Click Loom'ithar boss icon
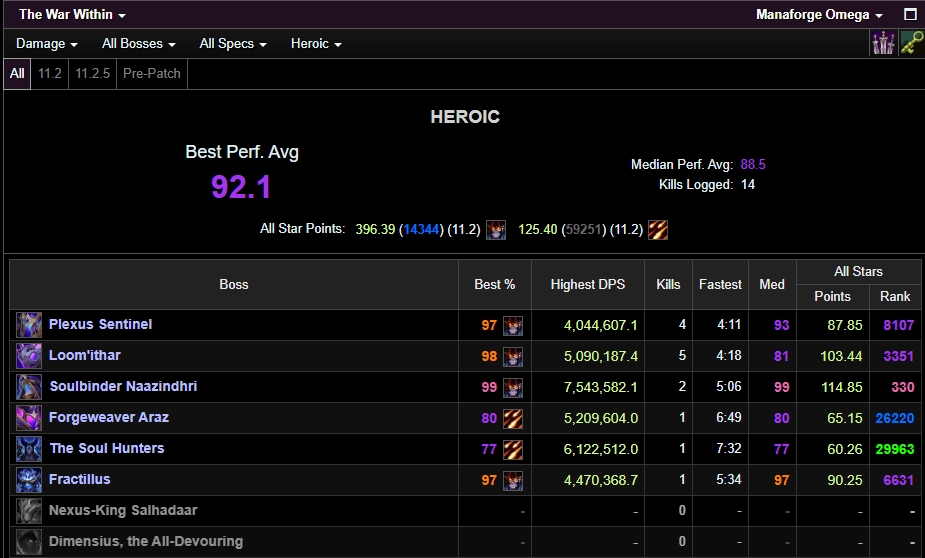The image size is (925, 558). (x=29, y=356)
